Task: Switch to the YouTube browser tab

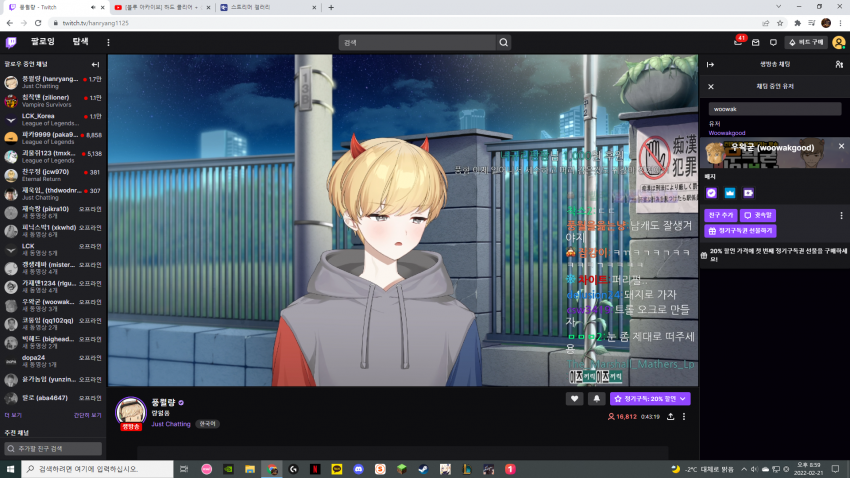Action: point(162,7)
